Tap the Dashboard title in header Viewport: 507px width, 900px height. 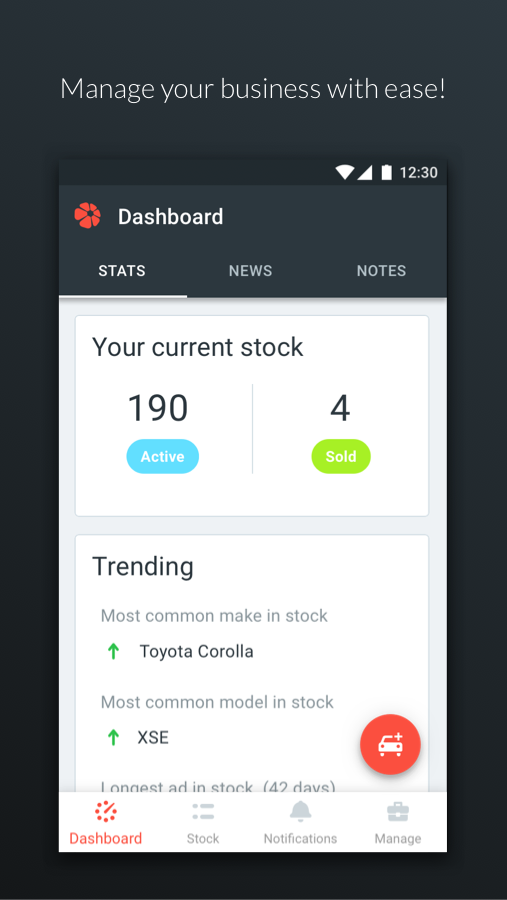(x=171, y=216)
